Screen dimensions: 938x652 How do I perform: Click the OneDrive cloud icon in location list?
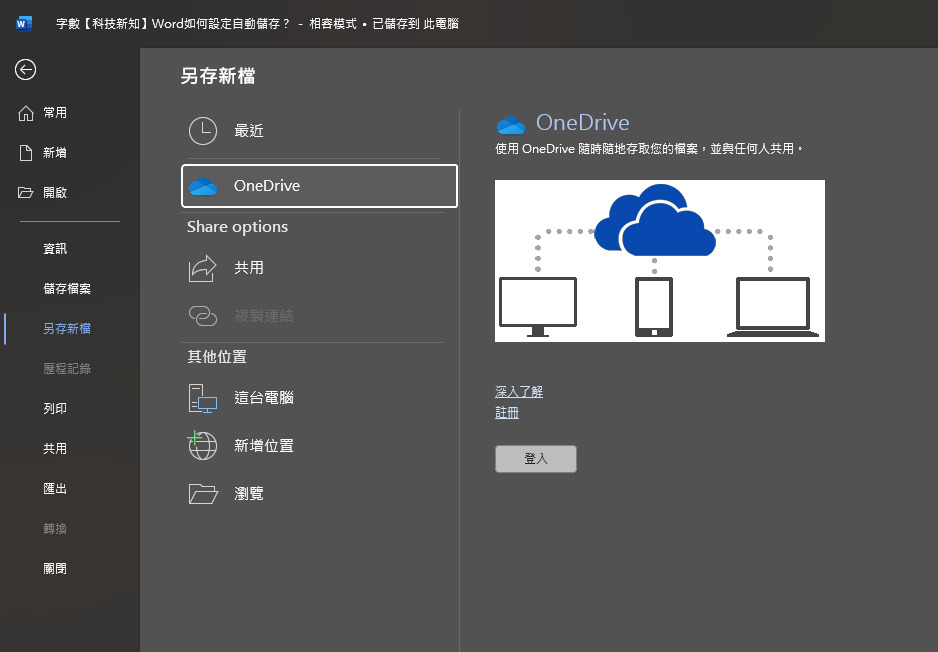(x=203, y=187)
